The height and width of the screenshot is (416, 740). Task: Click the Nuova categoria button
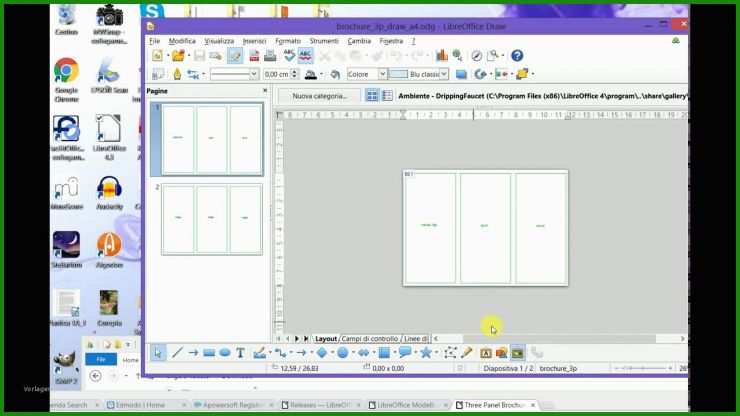[x=320, y=96]
